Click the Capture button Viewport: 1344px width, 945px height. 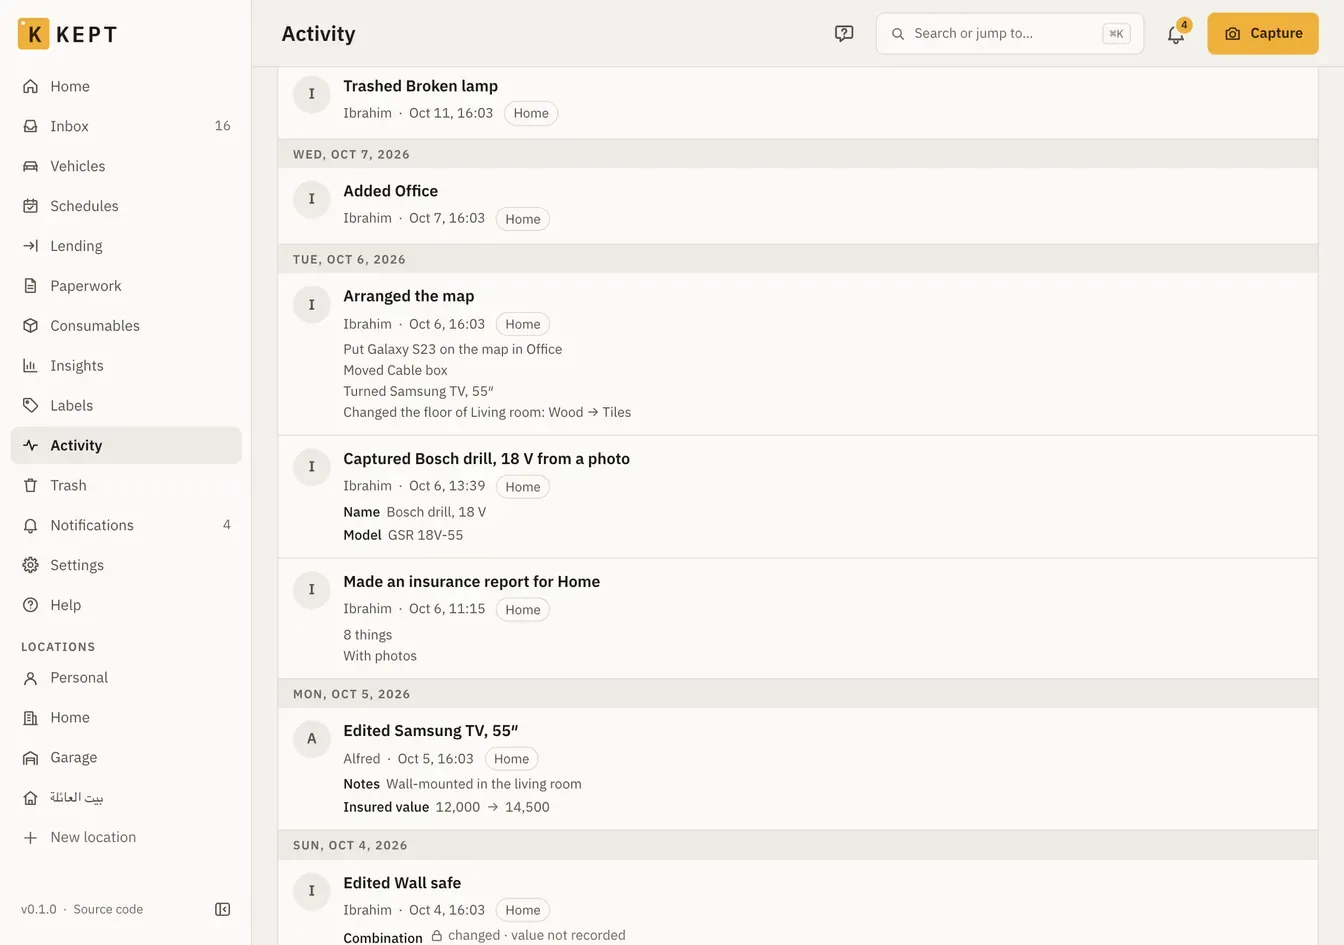coord(1263,34)
